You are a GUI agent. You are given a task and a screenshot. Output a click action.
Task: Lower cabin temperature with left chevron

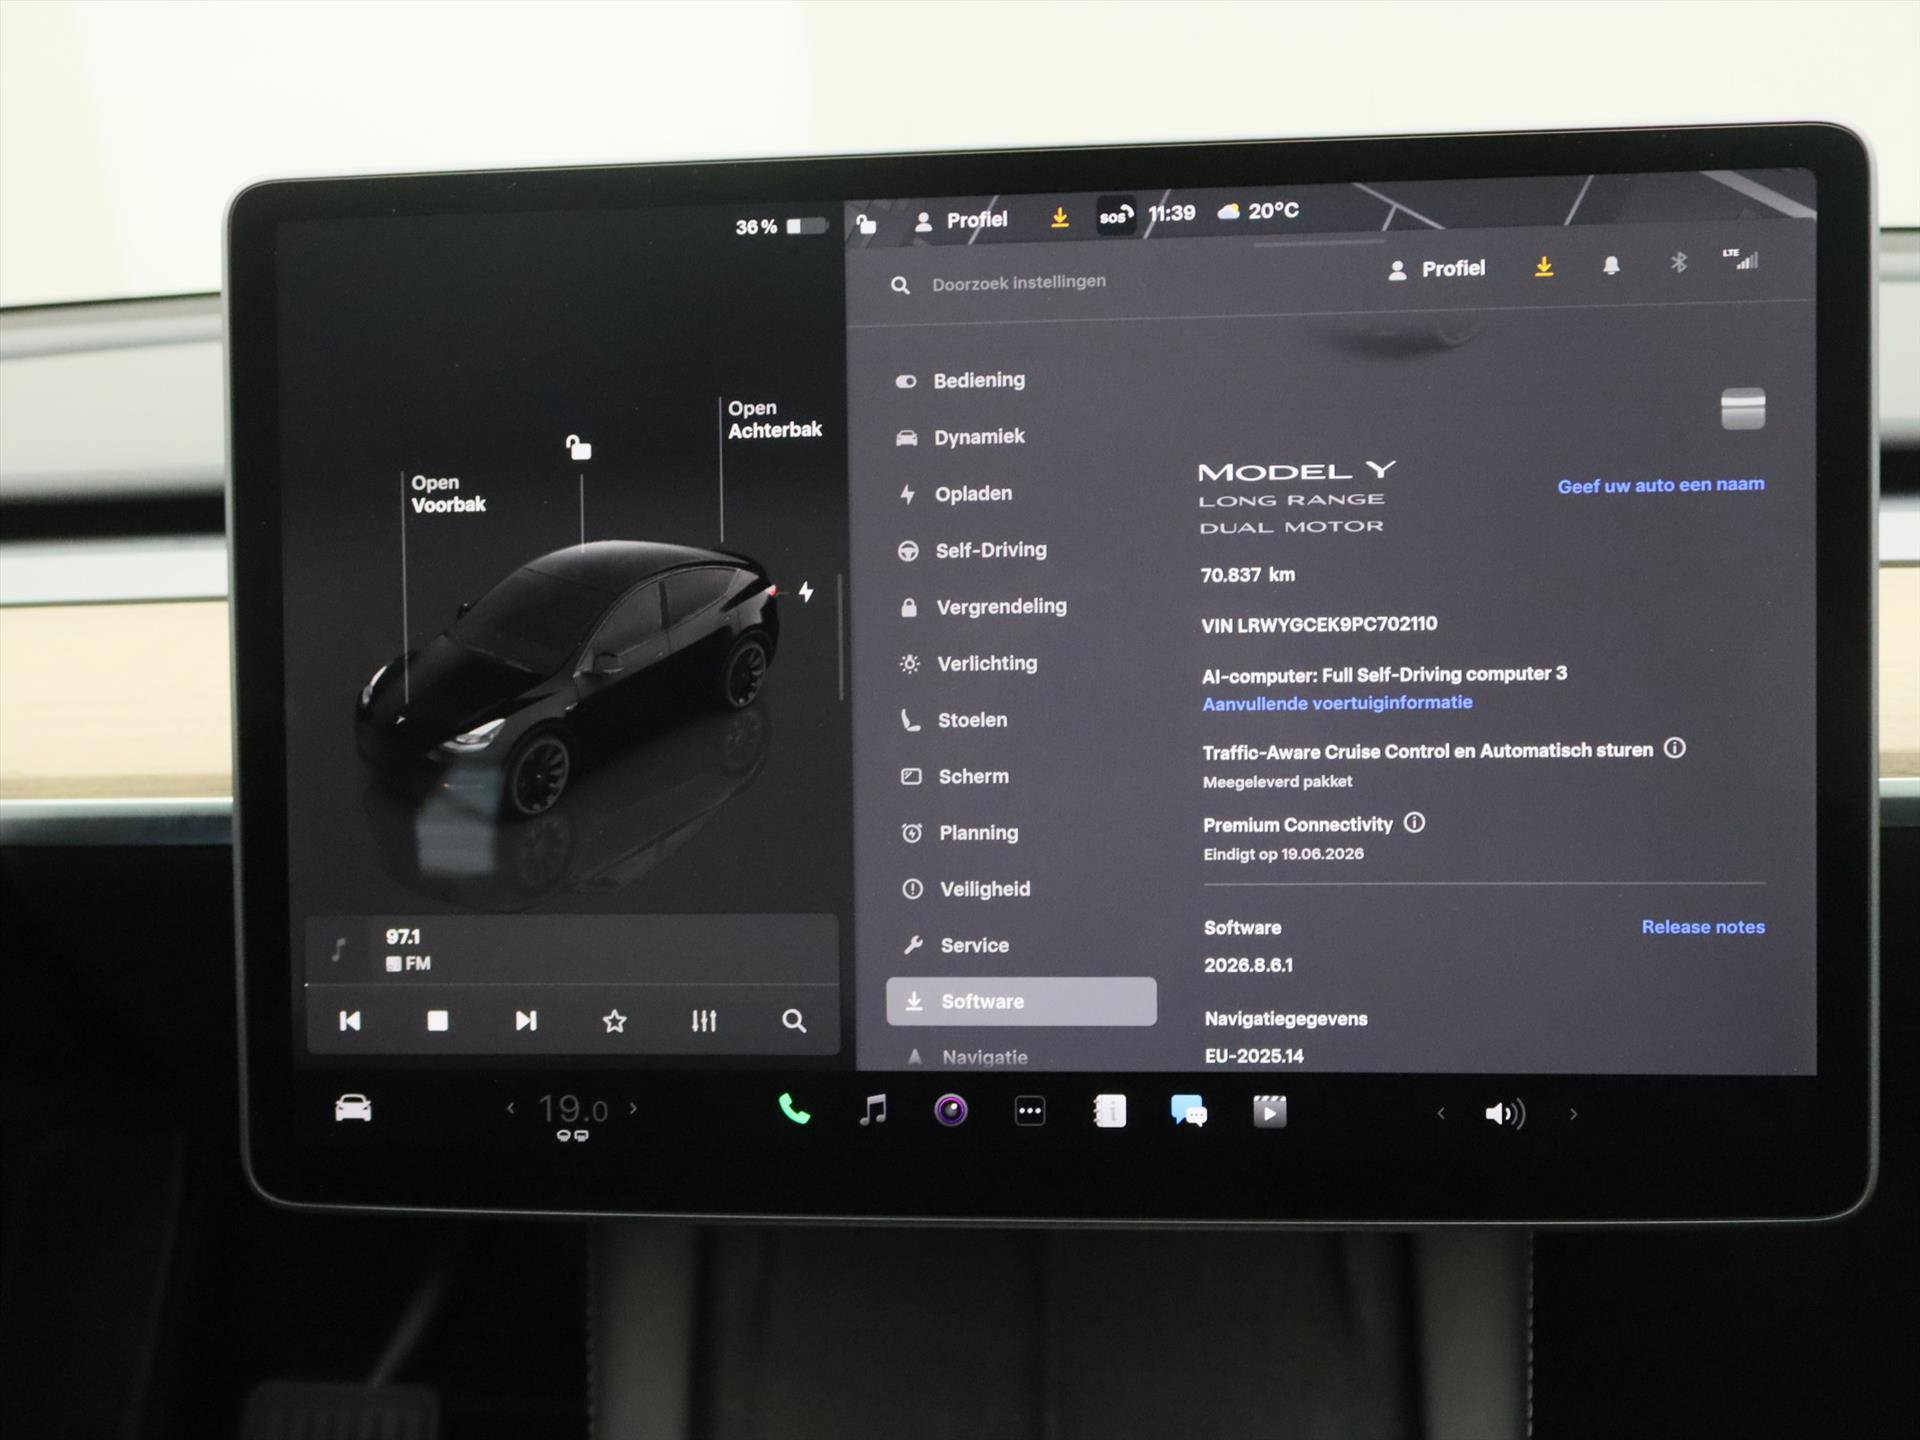(511, 1108)
